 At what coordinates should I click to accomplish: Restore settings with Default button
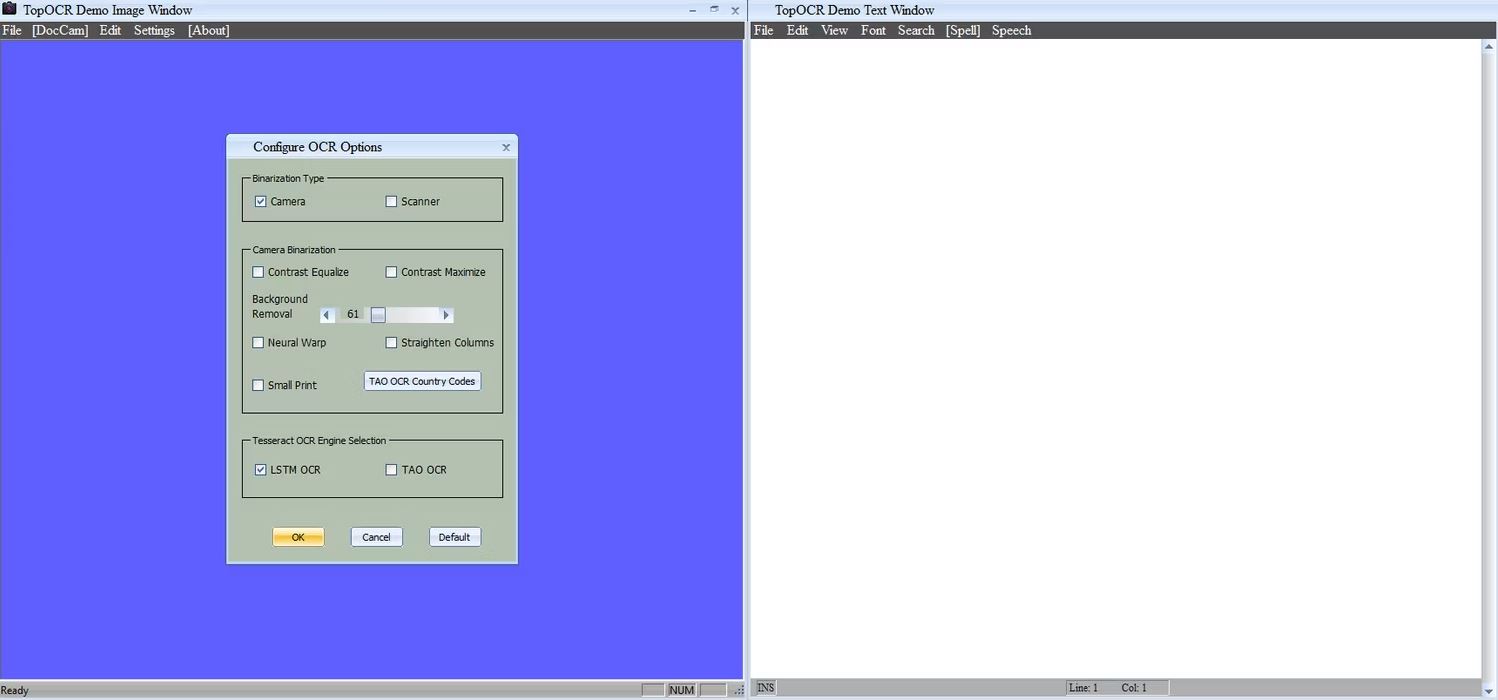454,537
